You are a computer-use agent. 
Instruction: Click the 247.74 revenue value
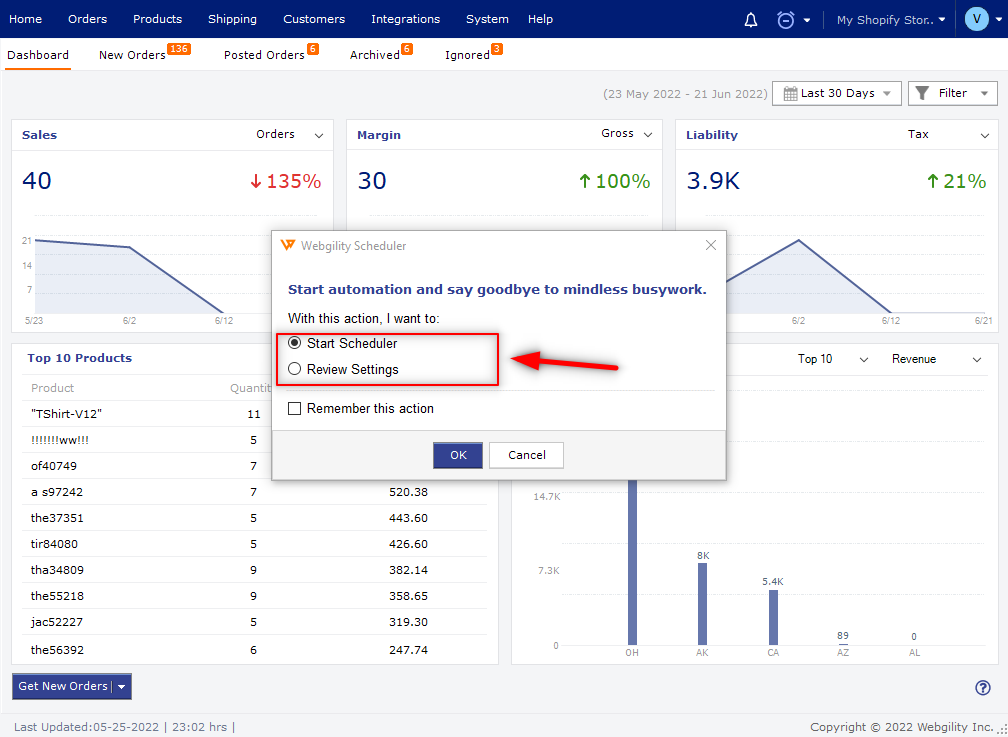coord(408,650)
